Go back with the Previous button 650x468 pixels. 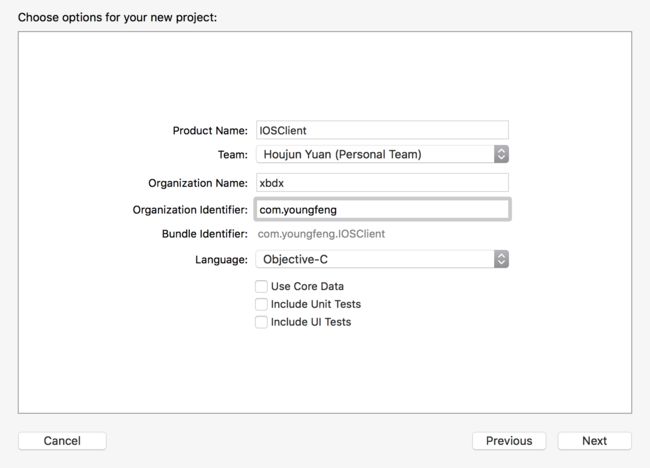509,441
